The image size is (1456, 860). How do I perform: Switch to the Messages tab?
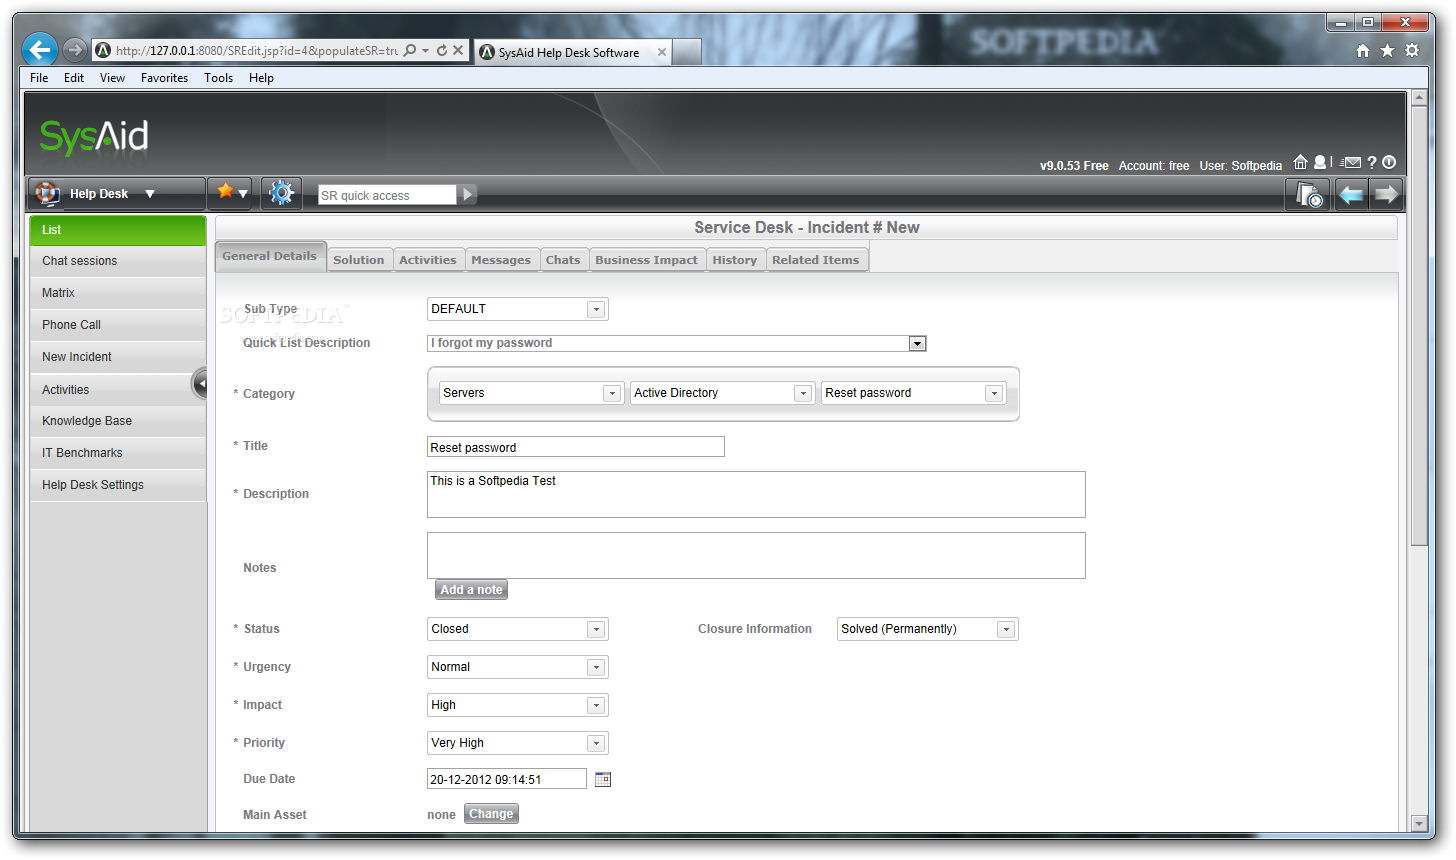click(501, 260)
